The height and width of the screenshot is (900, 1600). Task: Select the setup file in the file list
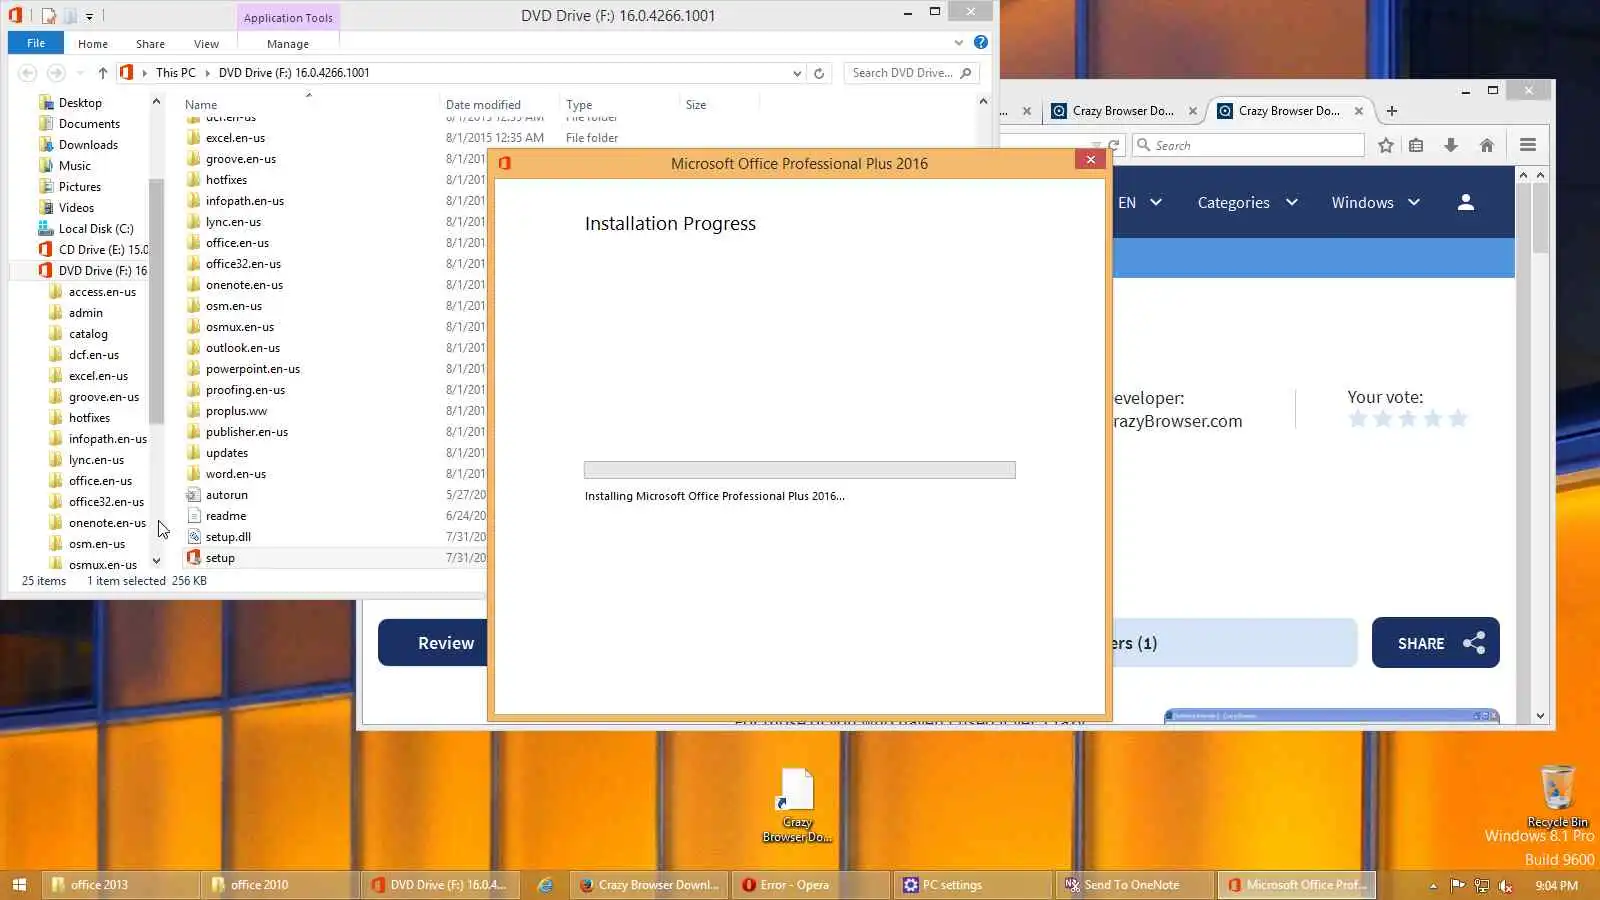click(x=220, y=558)
